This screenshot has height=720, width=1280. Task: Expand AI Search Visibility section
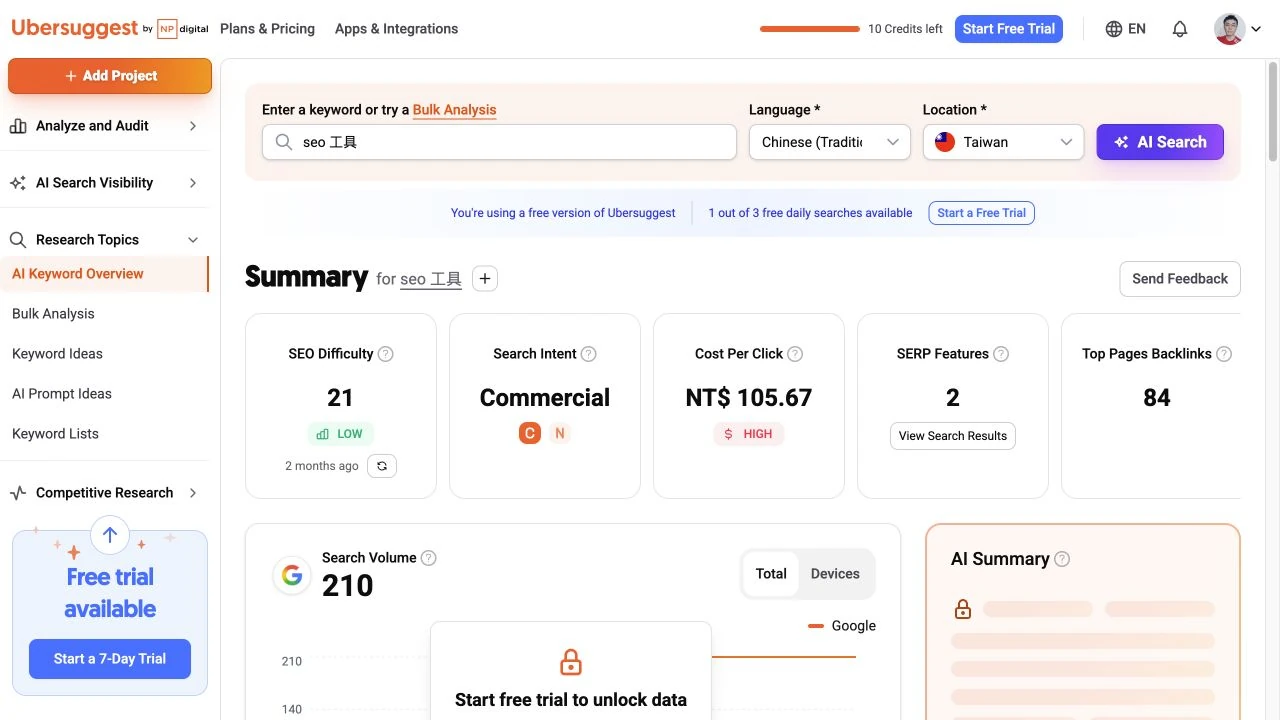click(x=193, y=183)
